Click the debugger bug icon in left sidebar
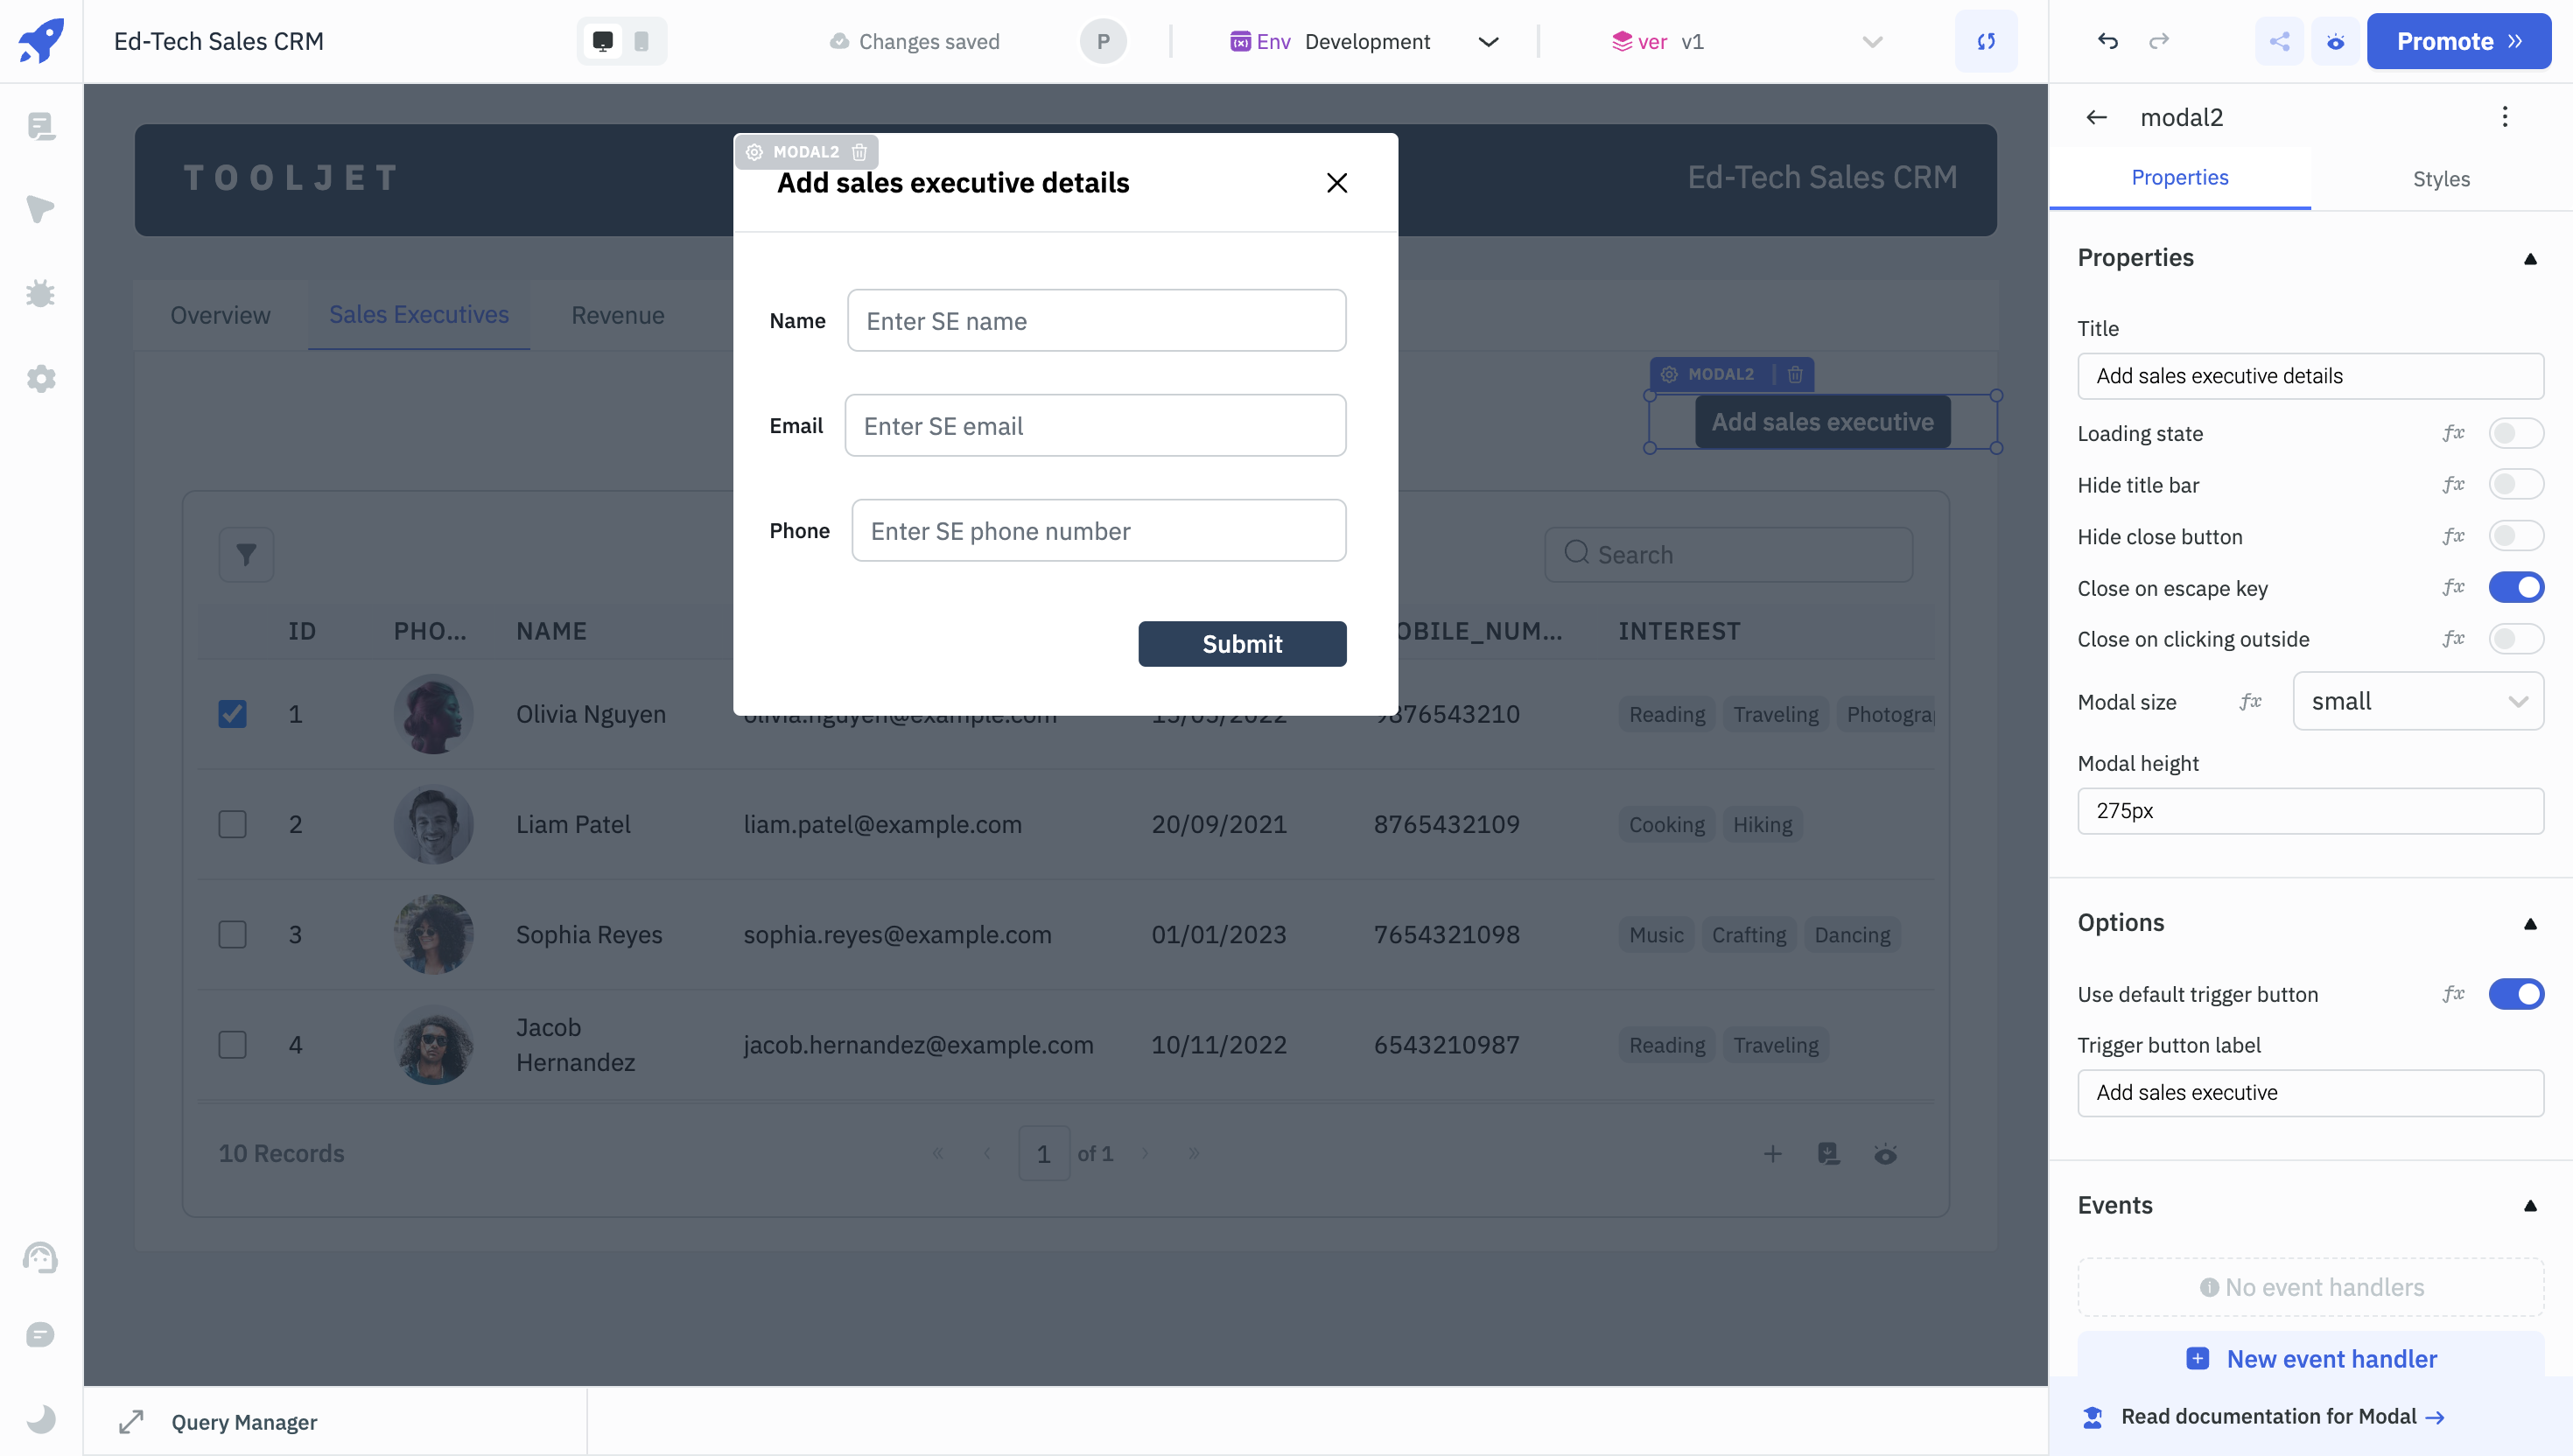 (41, 294)
